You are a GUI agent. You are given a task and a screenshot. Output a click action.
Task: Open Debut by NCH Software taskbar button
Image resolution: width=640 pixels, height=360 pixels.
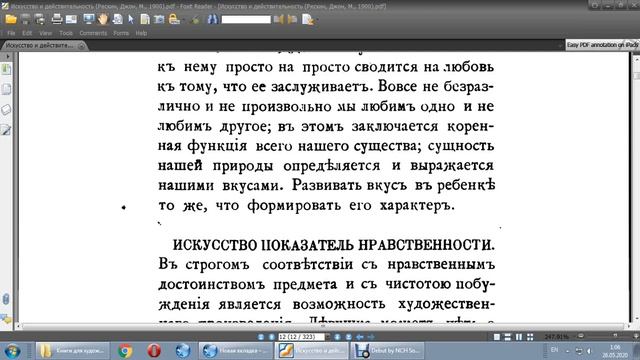[388, 351]
